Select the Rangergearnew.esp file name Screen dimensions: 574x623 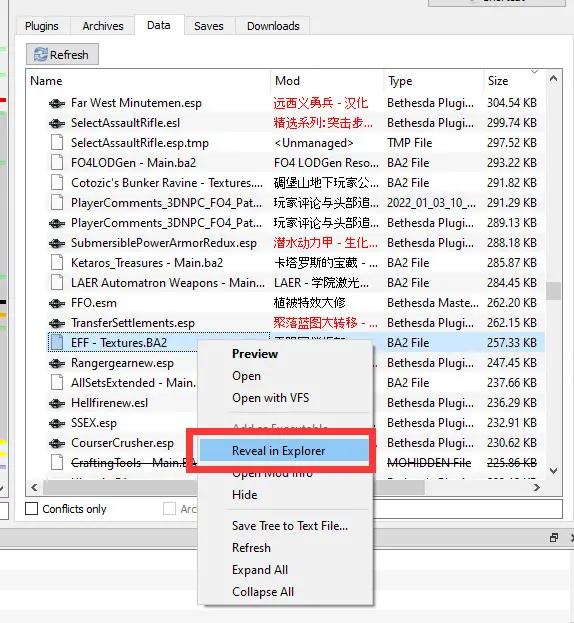[122, 363]
